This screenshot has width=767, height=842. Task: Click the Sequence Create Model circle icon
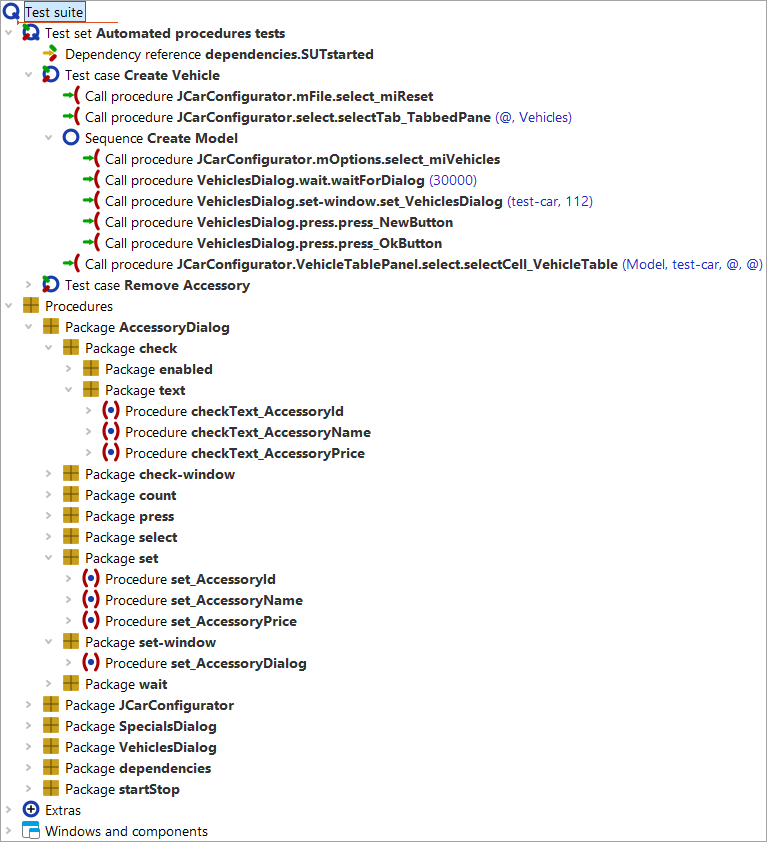point(71,138)
